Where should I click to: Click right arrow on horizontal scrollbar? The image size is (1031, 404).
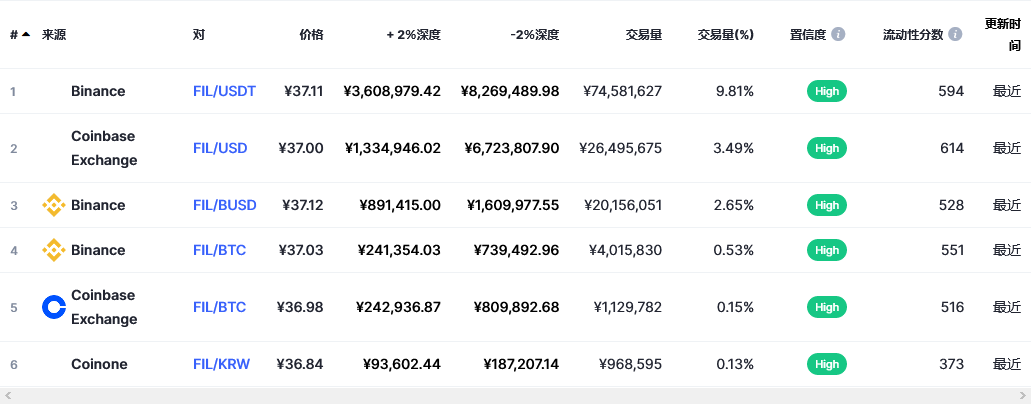coord(1022,396)
